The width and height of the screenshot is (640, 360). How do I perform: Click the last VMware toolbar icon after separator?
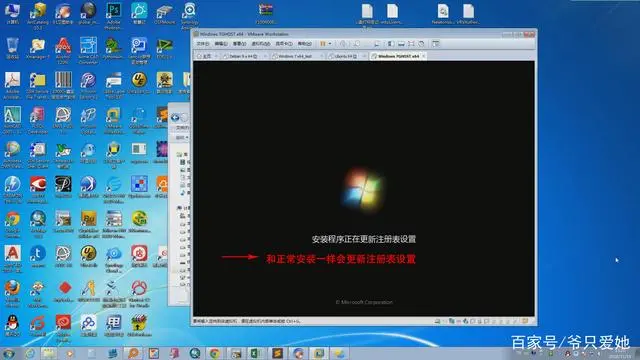point(436,44)
